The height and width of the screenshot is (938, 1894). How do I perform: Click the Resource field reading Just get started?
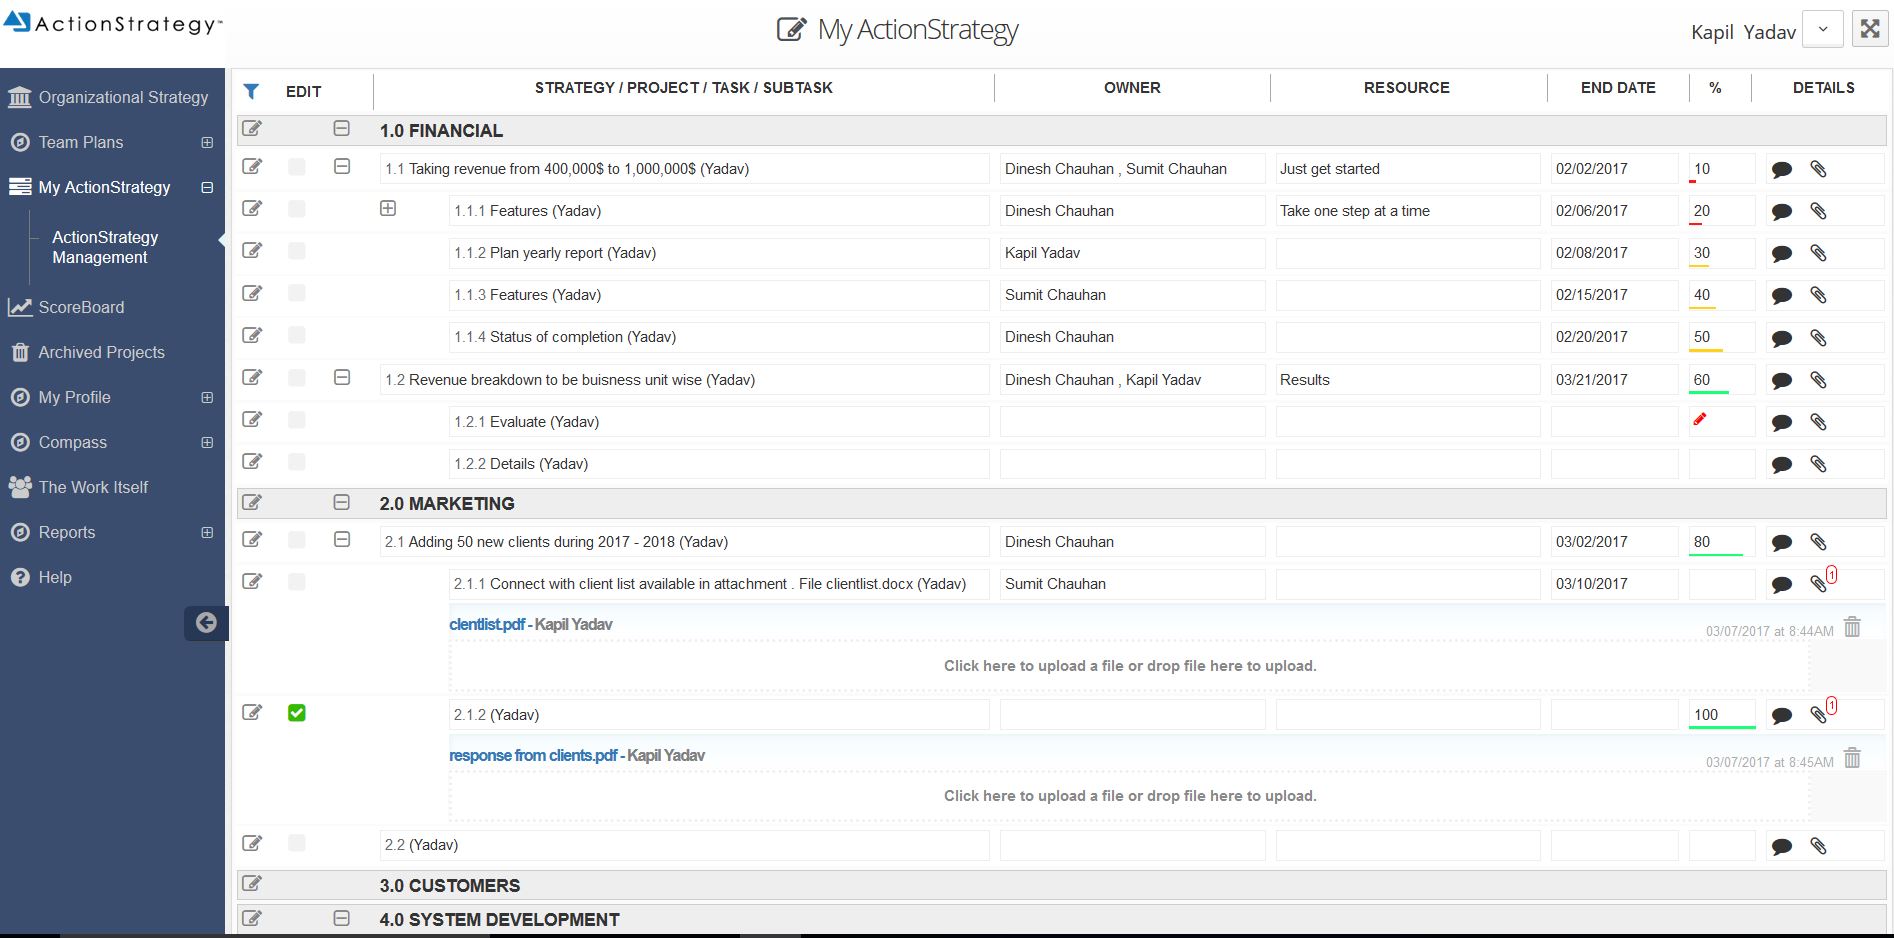pyautogui.click(x=1407, y=169)
